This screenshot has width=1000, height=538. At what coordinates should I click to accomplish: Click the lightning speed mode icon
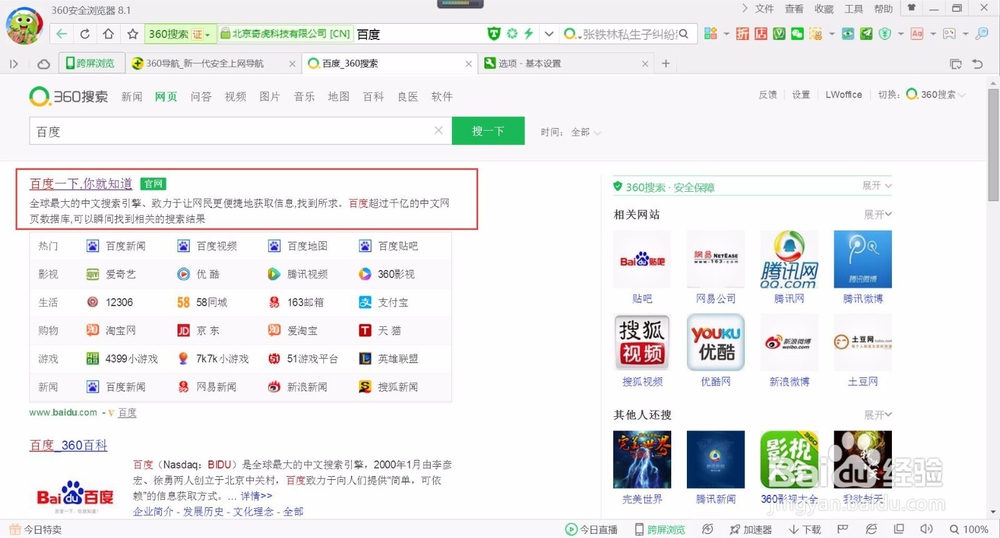coord(529,34)
